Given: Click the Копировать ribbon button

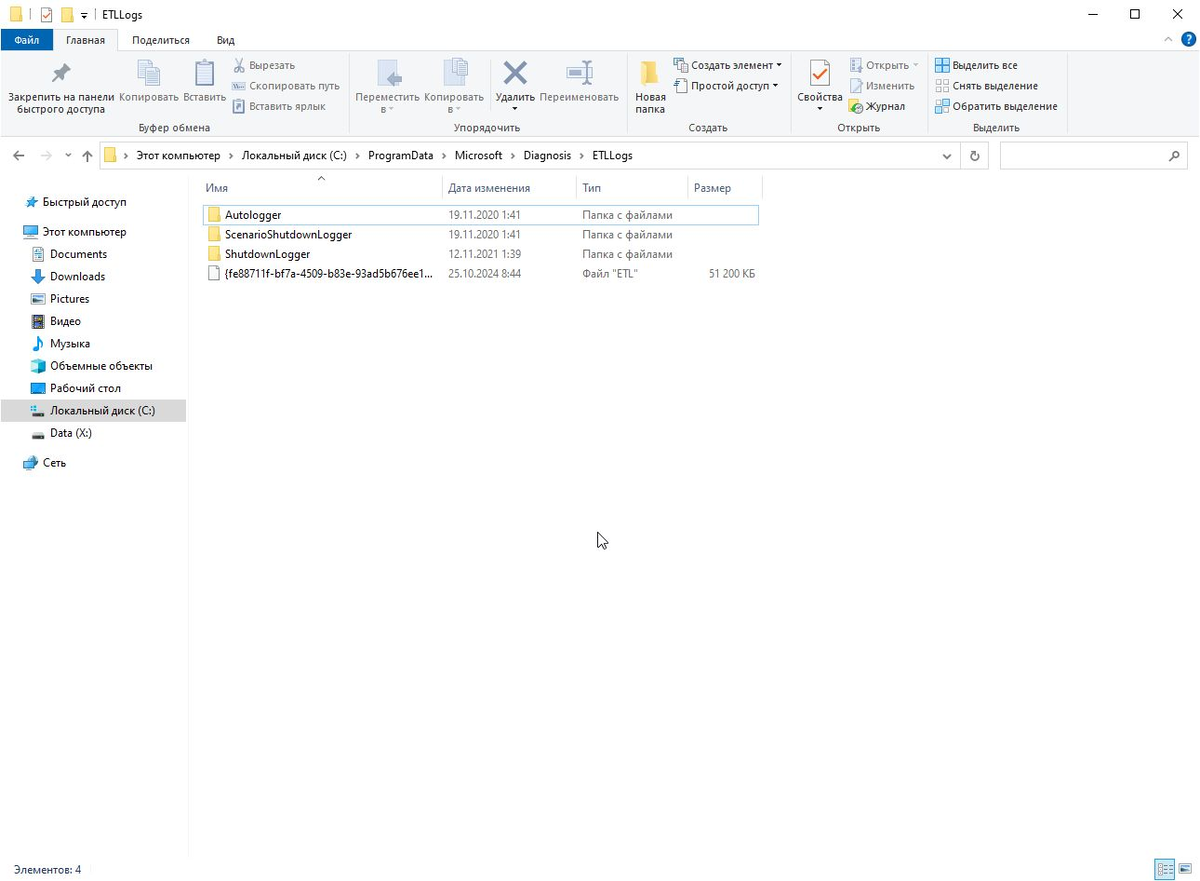Looking at the screenshot, I should point(148,82).
